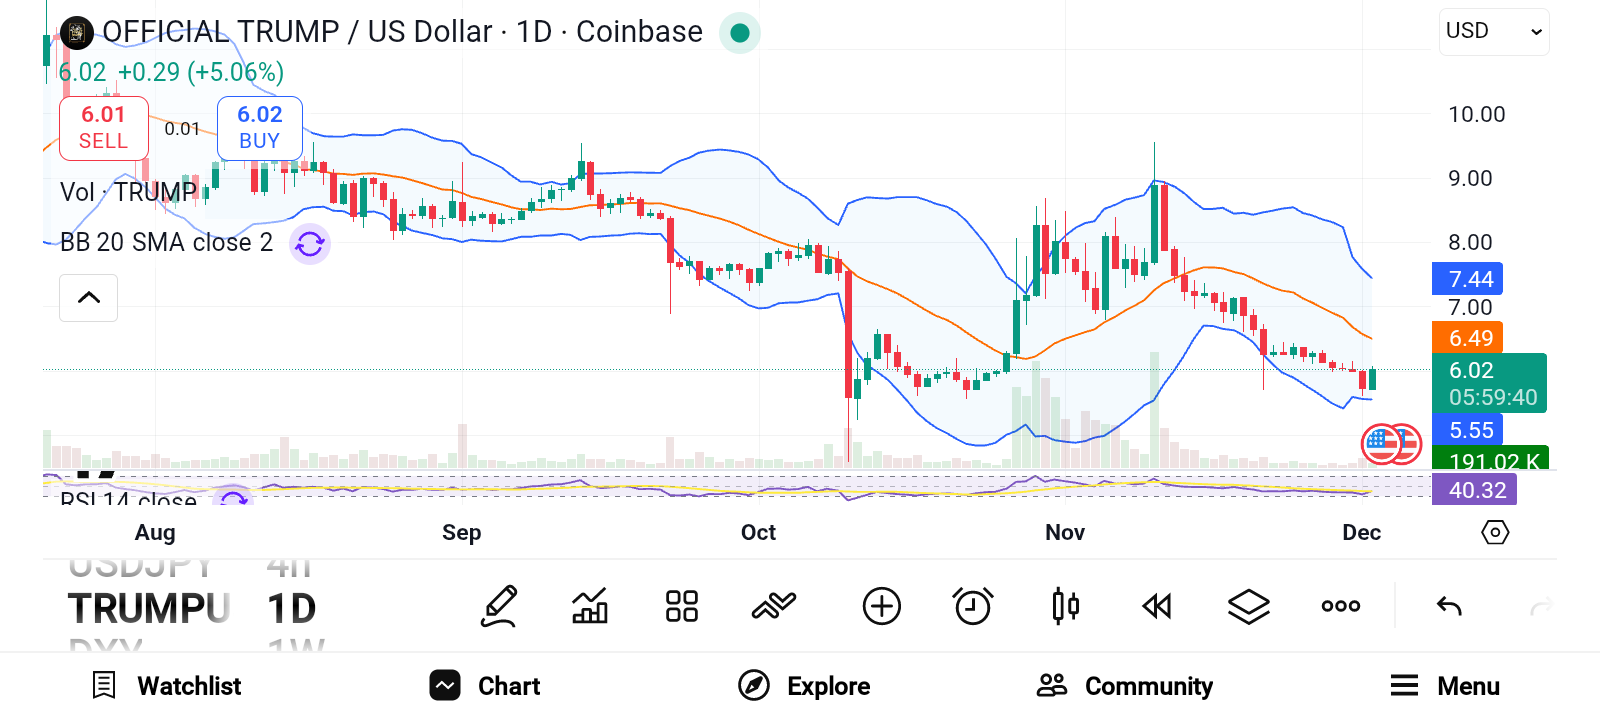Change candlestick chart type icon
1600x720 pixels.
1065,606
